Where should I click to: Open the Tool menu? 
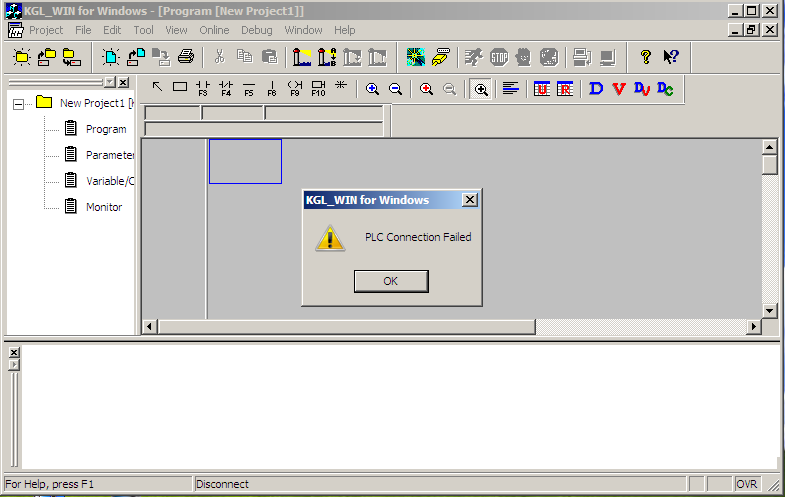(143, 30)
